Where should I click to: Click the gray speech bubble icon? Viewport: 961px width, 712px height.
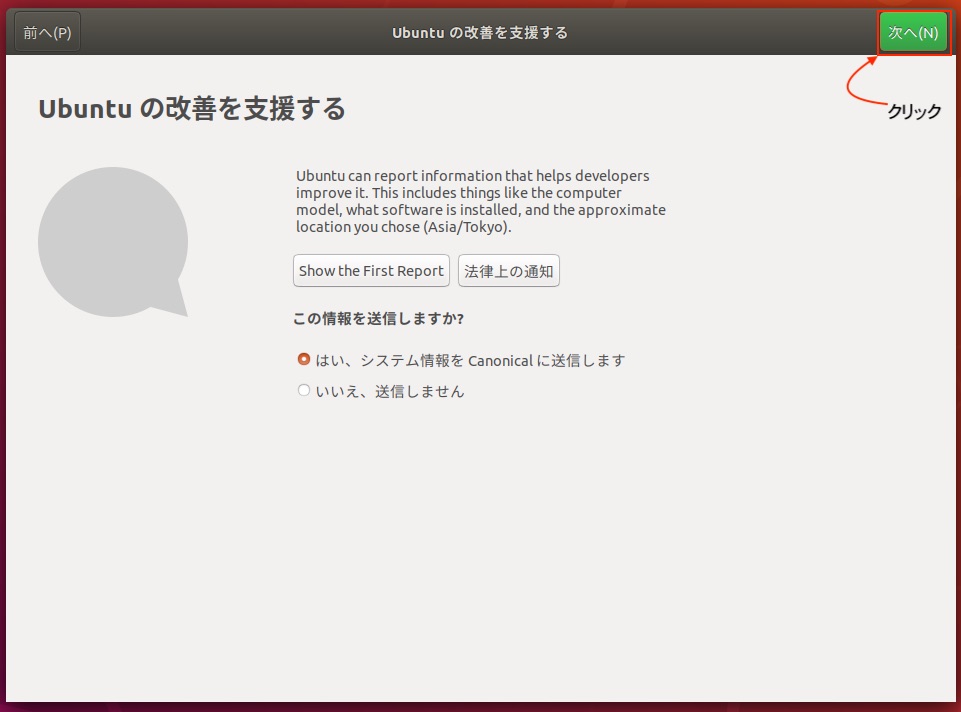(x=113, y=242)
